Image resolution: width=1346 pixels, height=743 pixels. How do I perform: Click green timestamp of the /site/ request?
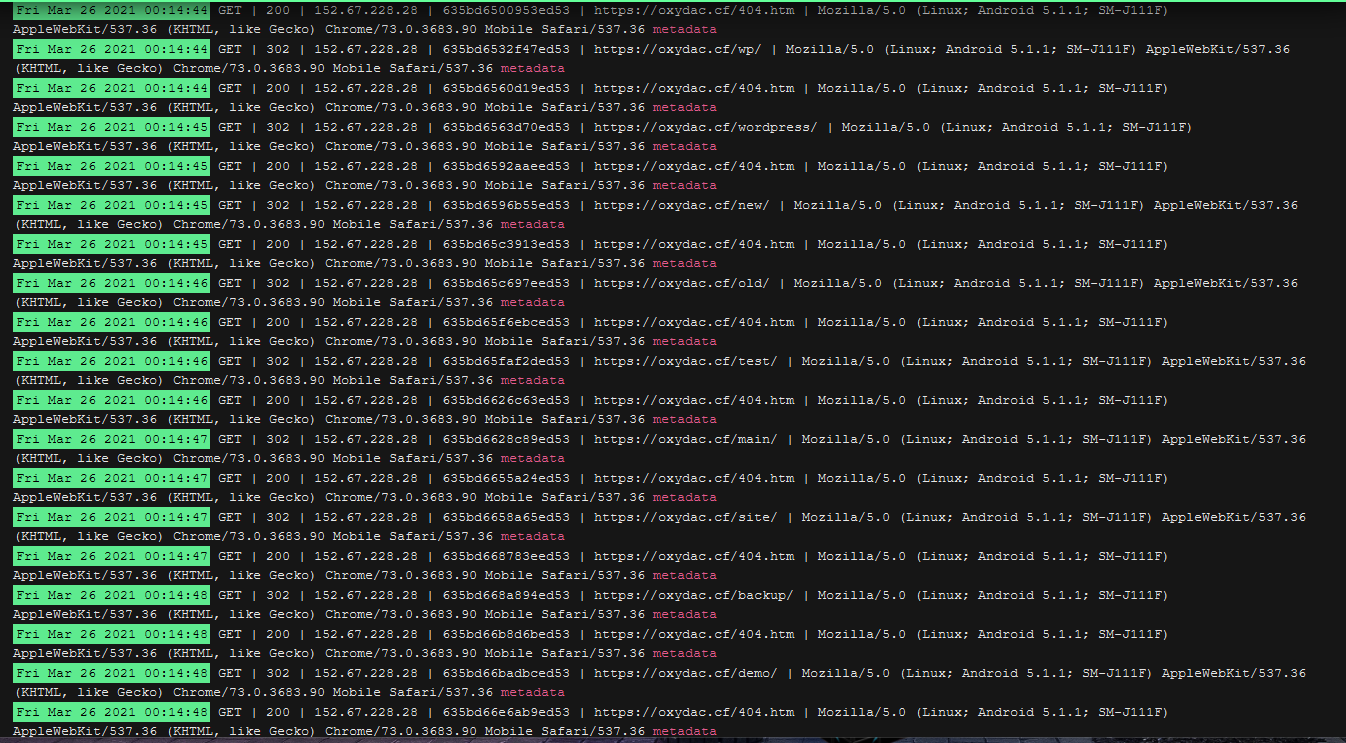pyautogui.click(x=112, y=517)
